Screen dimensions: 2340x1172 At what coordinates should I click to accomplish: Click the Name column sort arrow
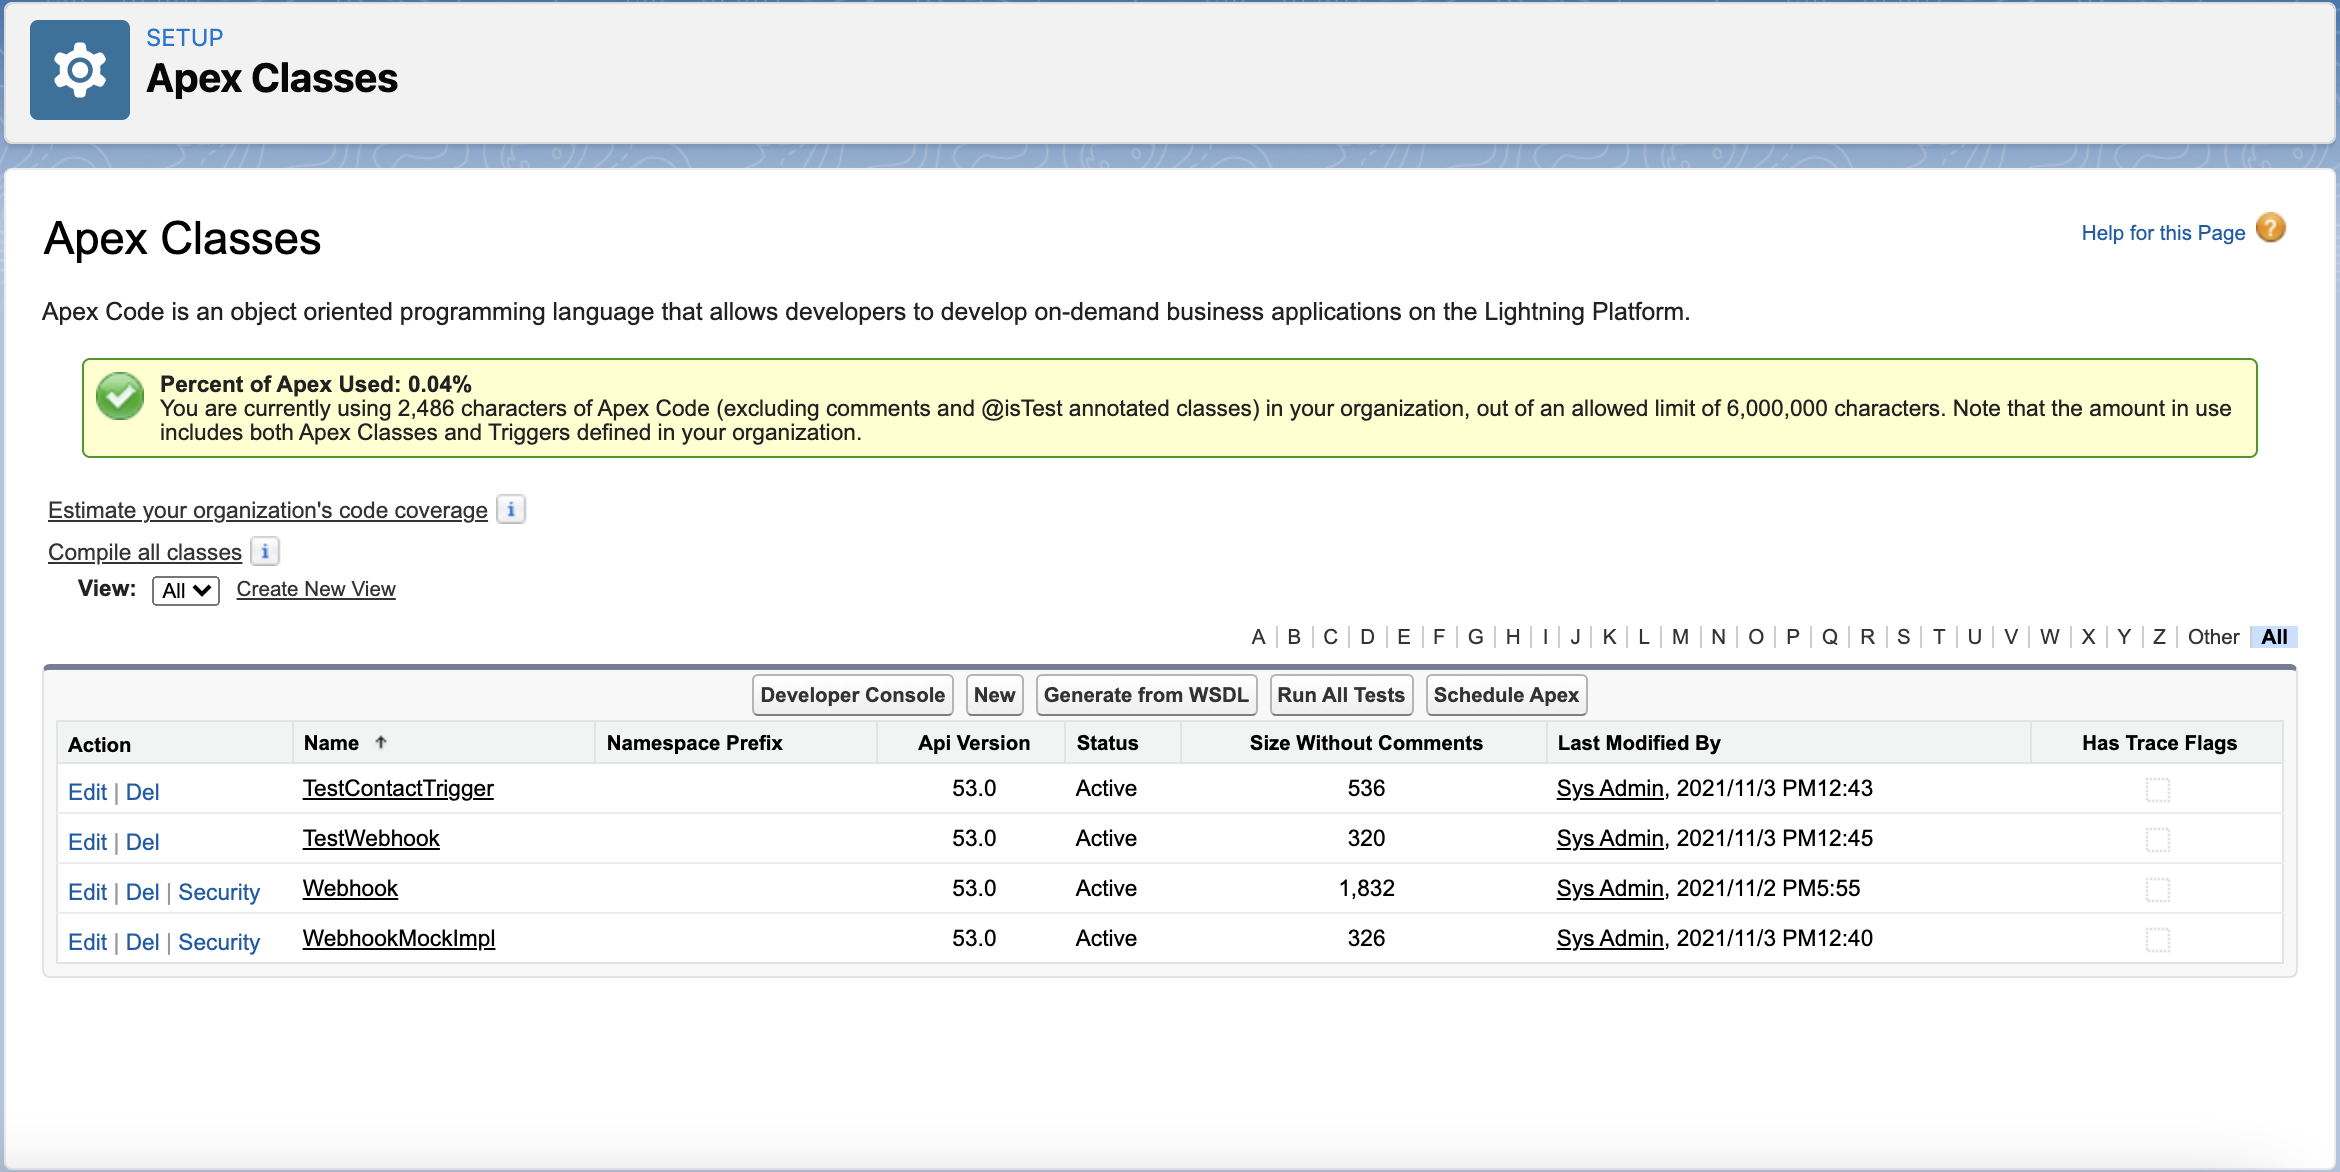(x=381, y=743)
